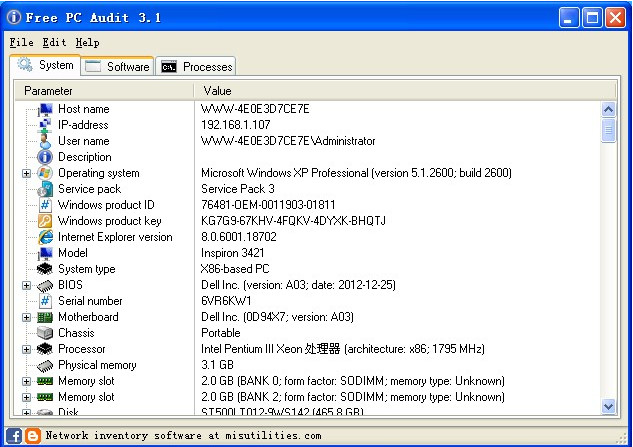633x447 pixels.
Task: Click the Motherboard icon
Action: click(x=45, y=317)
